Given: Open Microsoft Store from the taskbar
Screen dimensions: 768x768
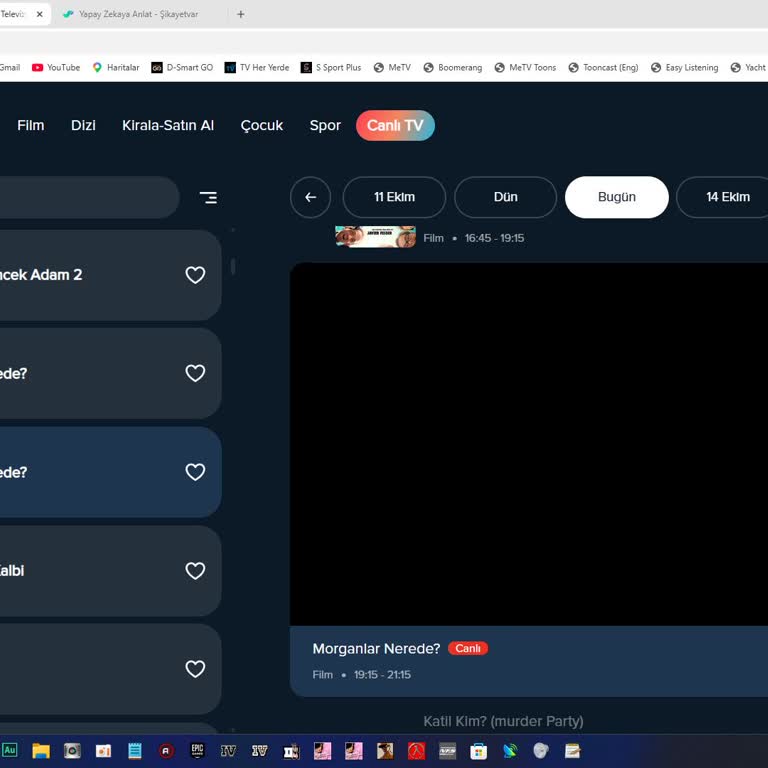Looking at the screenshot, I should coord(479,750).
